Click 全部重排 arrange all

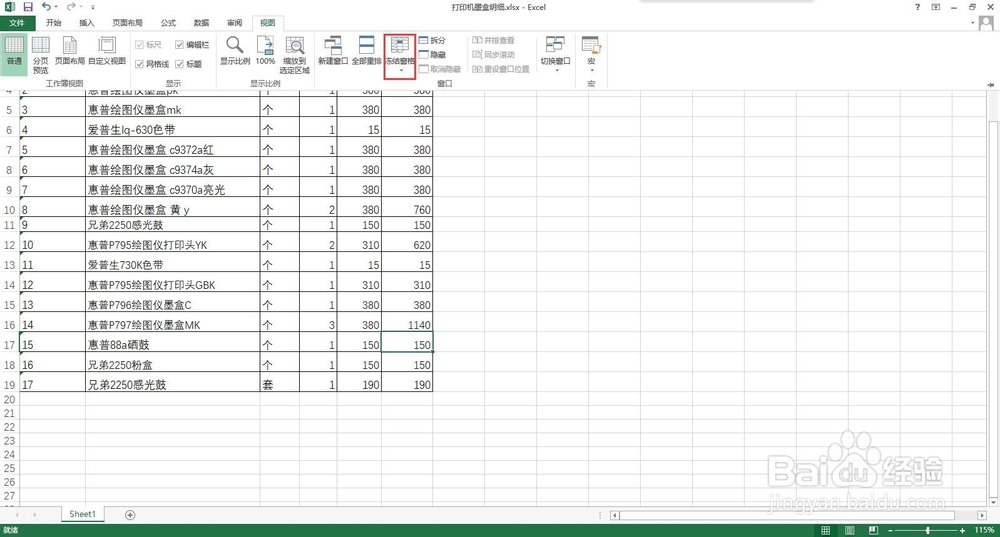pos(366,51)
